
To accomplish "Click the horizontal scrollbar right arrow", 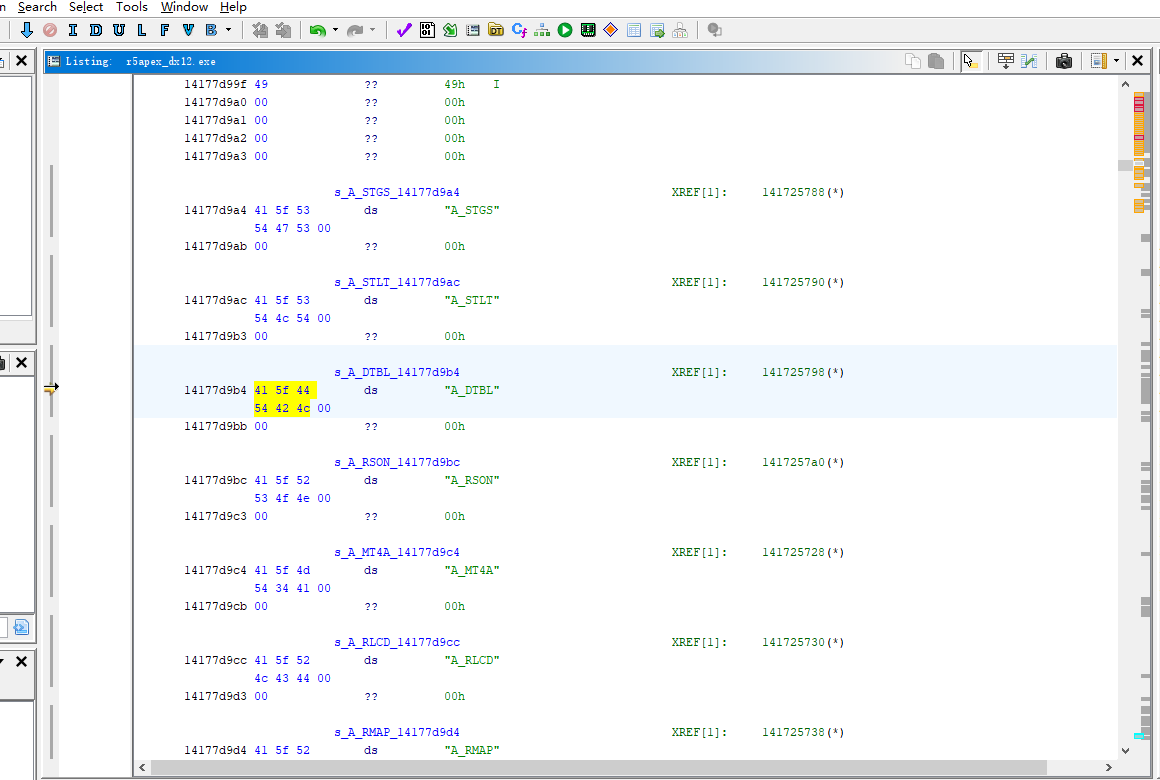I will tap(1108, 767).
